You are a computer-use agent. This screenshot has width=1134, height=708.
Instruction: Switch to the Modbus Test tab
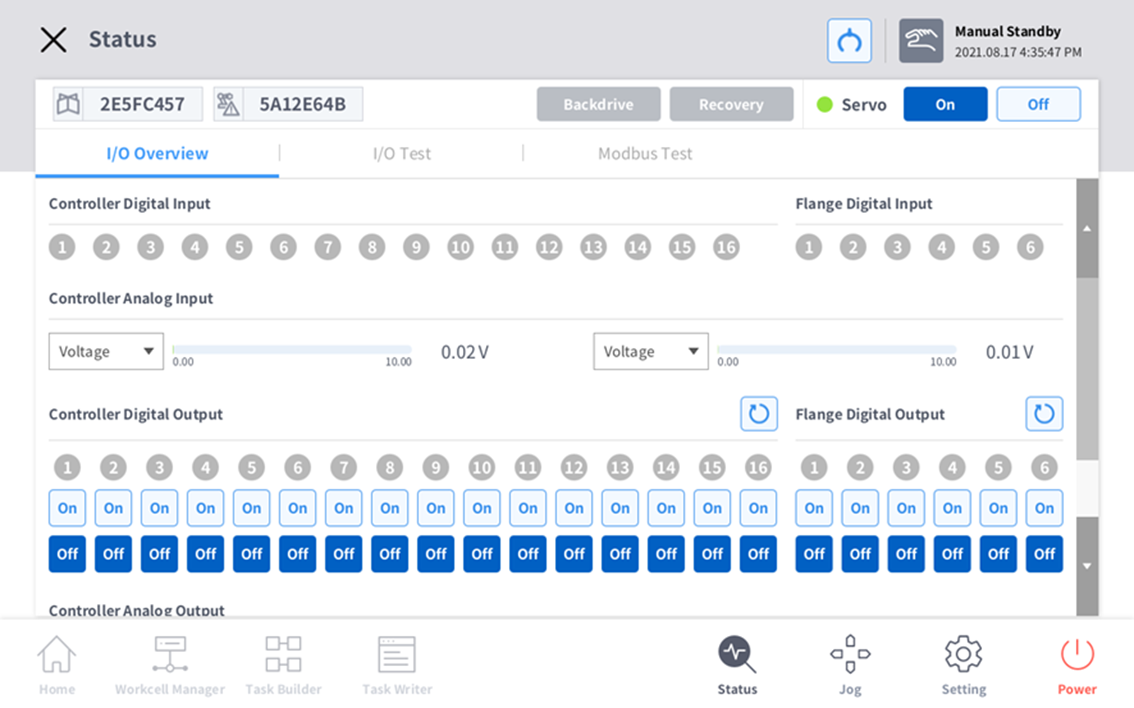(645, 154)
